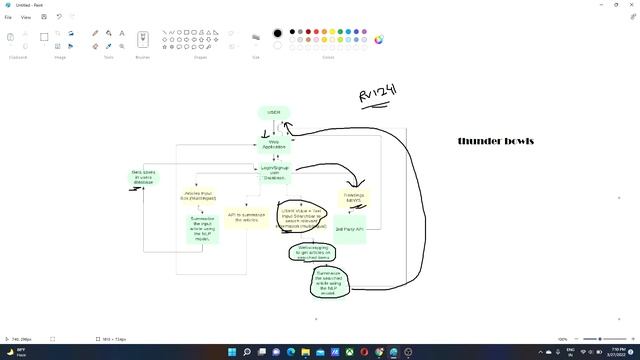This screenshot has width=640, height=360.
Task: Choose the green color swatch
Action: [x=340, y=31]
